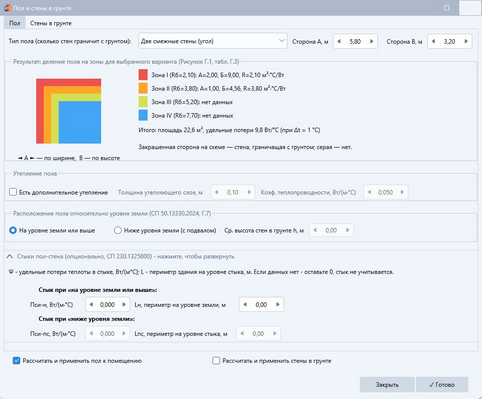Decrease Сторона B value with left arrow
This screenshot has width=482, height=399.
(433, 41)
